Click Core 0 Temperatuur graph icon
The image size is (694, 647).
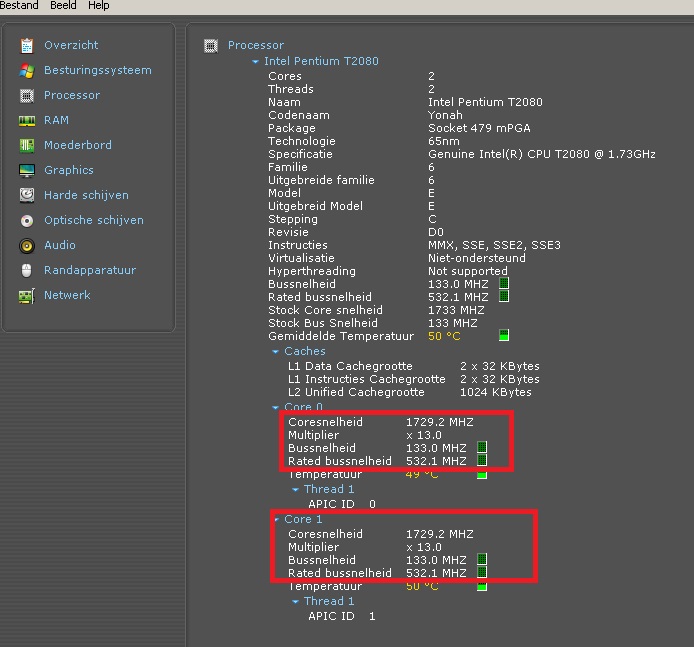coord(482,475)
